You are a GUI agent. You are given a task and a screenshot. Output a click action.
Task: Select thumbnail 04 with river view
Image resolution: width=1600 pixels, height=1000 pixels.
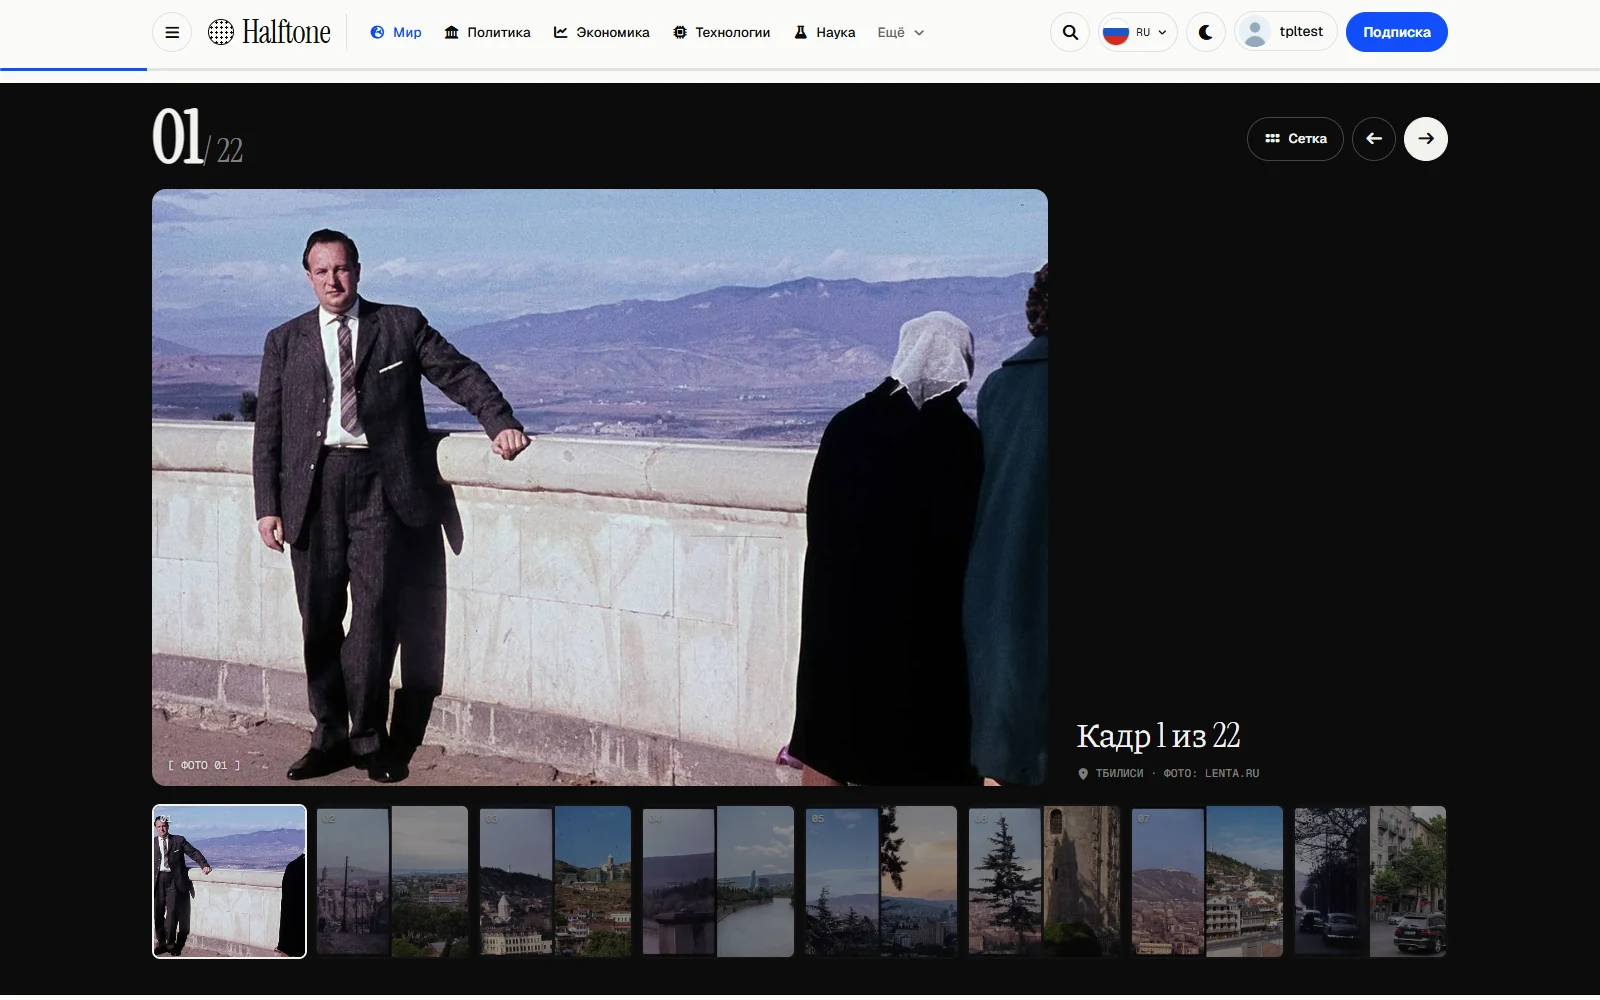coord(718,881)
